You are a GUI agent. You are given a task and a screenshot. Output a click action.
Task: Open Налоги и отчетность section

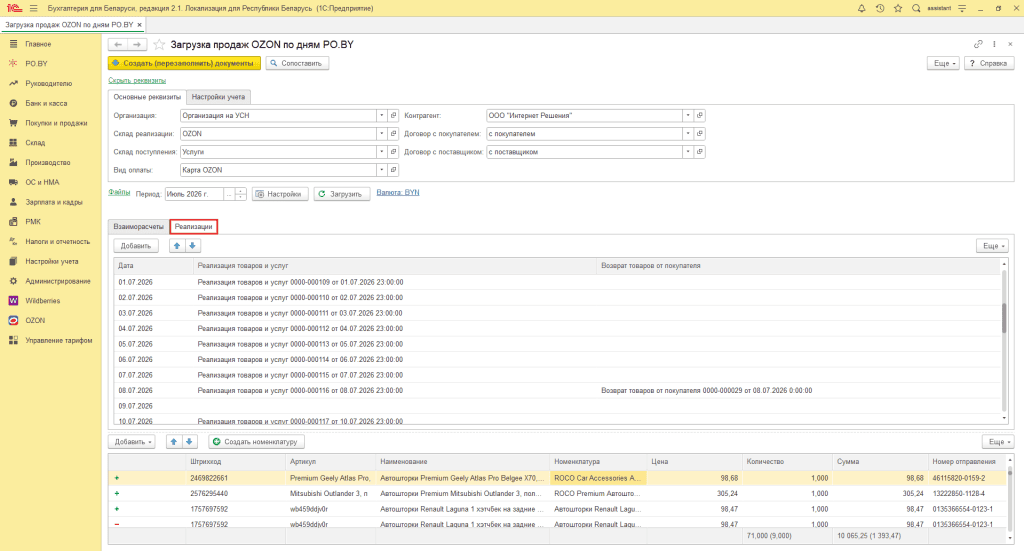coord(57,242)
